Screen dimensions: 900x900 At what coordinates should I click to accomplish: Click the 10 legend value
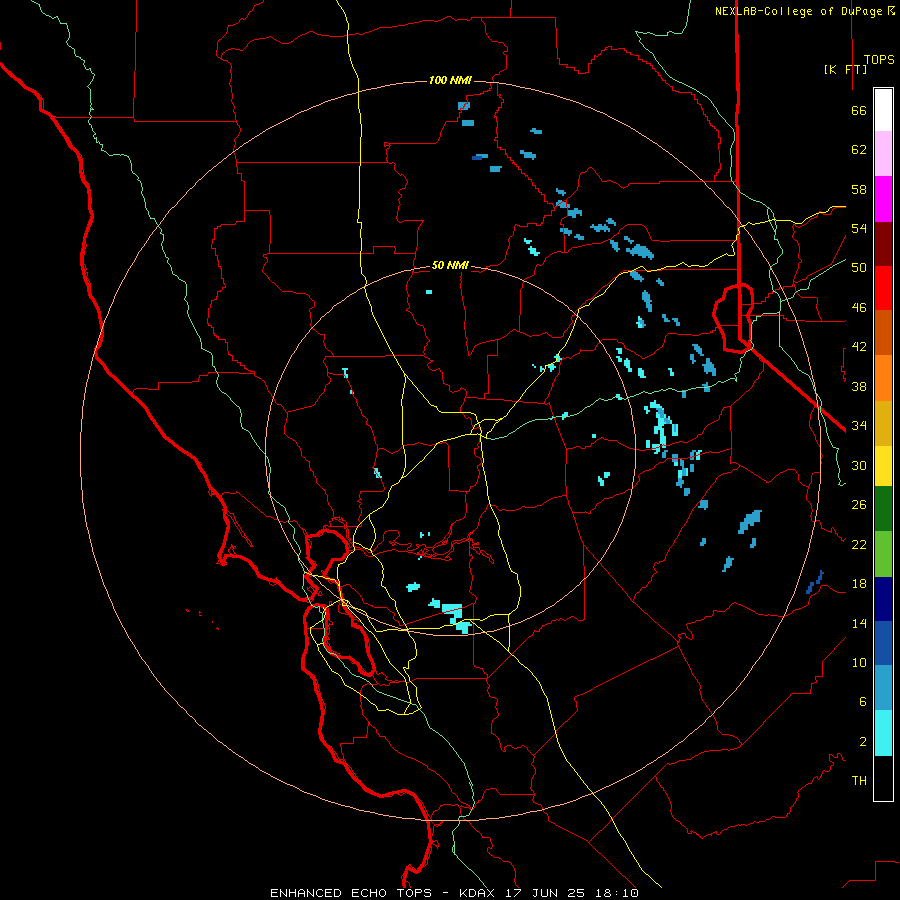point(859,662)
